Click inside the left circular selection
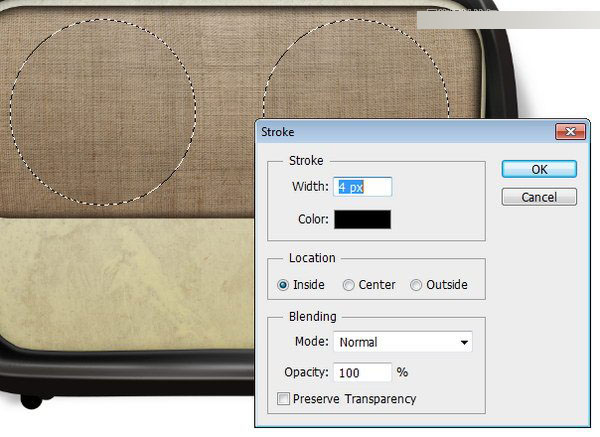The height and width of the screenshot is (437, 600). click(x=103, y=113)
